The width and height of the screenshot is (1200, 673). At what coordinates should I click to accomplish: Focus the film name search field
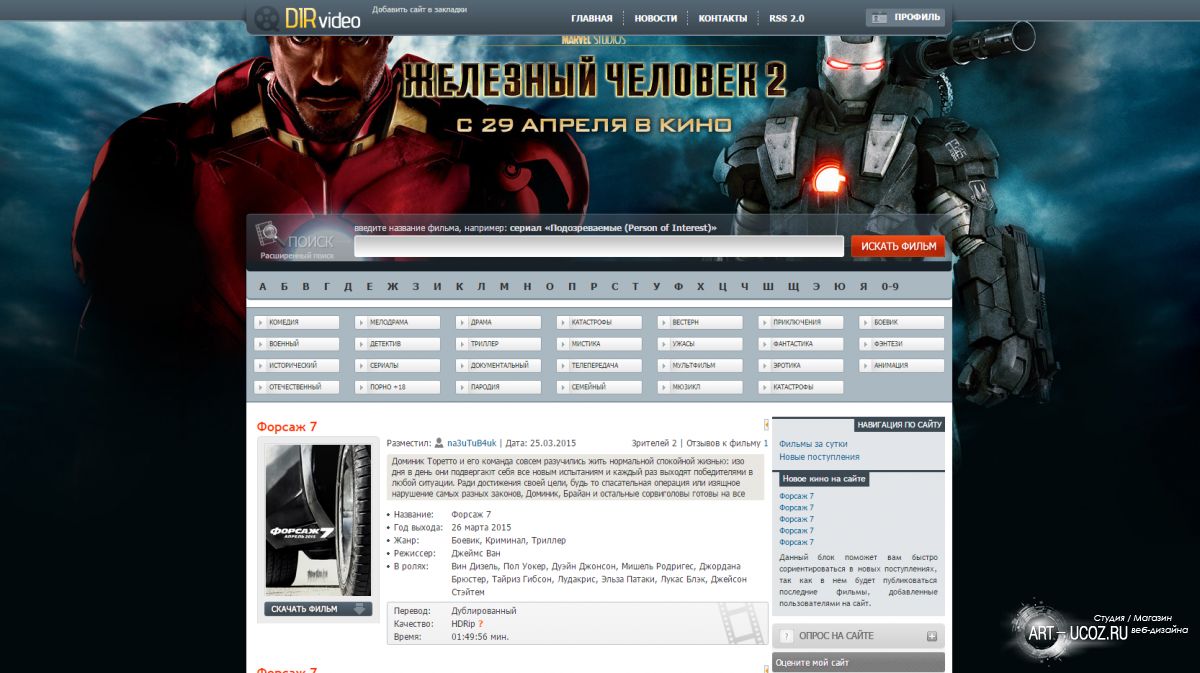pyautogui.click(x=599, y=246)
